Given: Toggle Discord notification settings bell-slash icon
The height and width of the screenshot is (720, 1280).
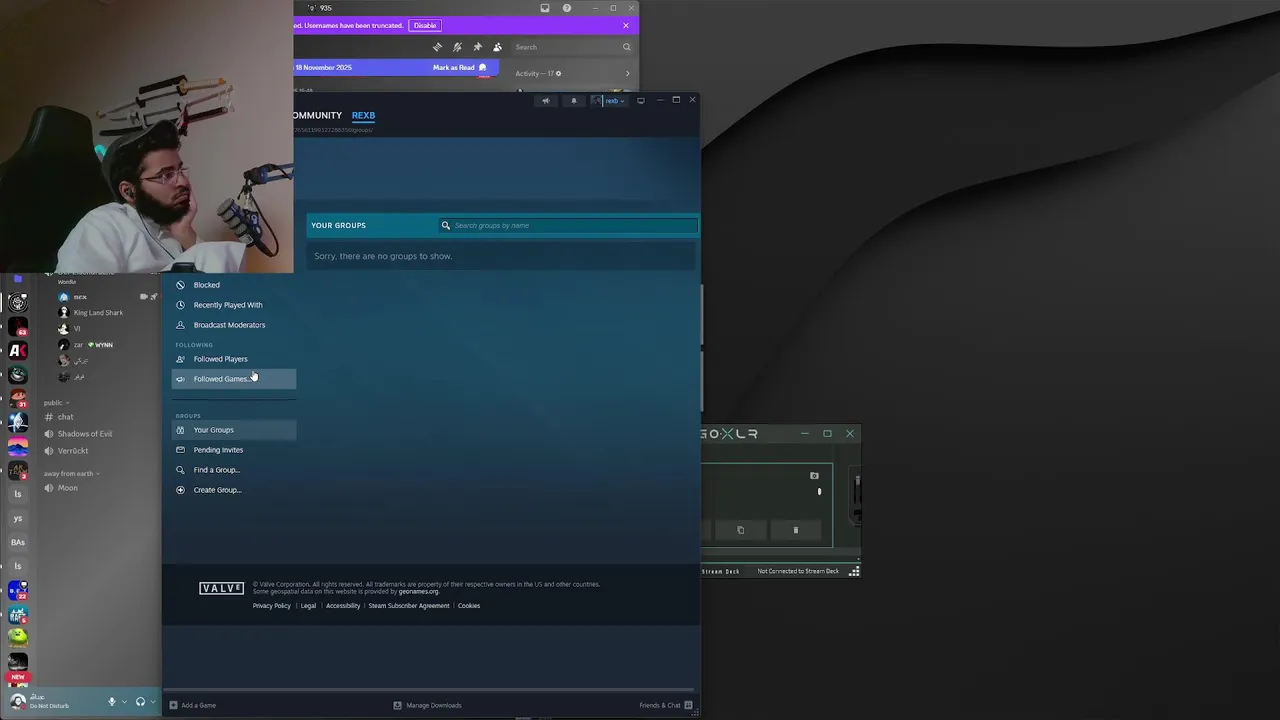Looking at the screenshot, I should [x=457, y=47].
